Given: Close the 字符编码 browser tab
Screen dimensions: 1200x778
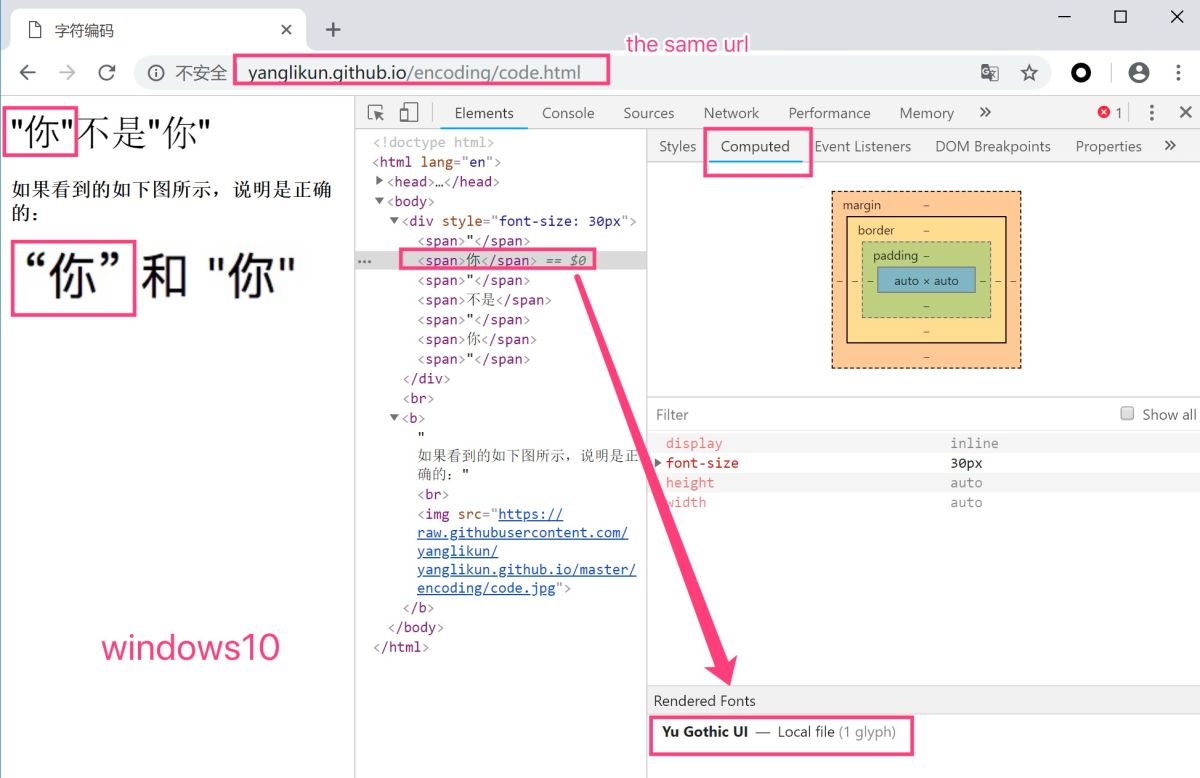Looking at the screenshot, I should [x=287, y=30].
